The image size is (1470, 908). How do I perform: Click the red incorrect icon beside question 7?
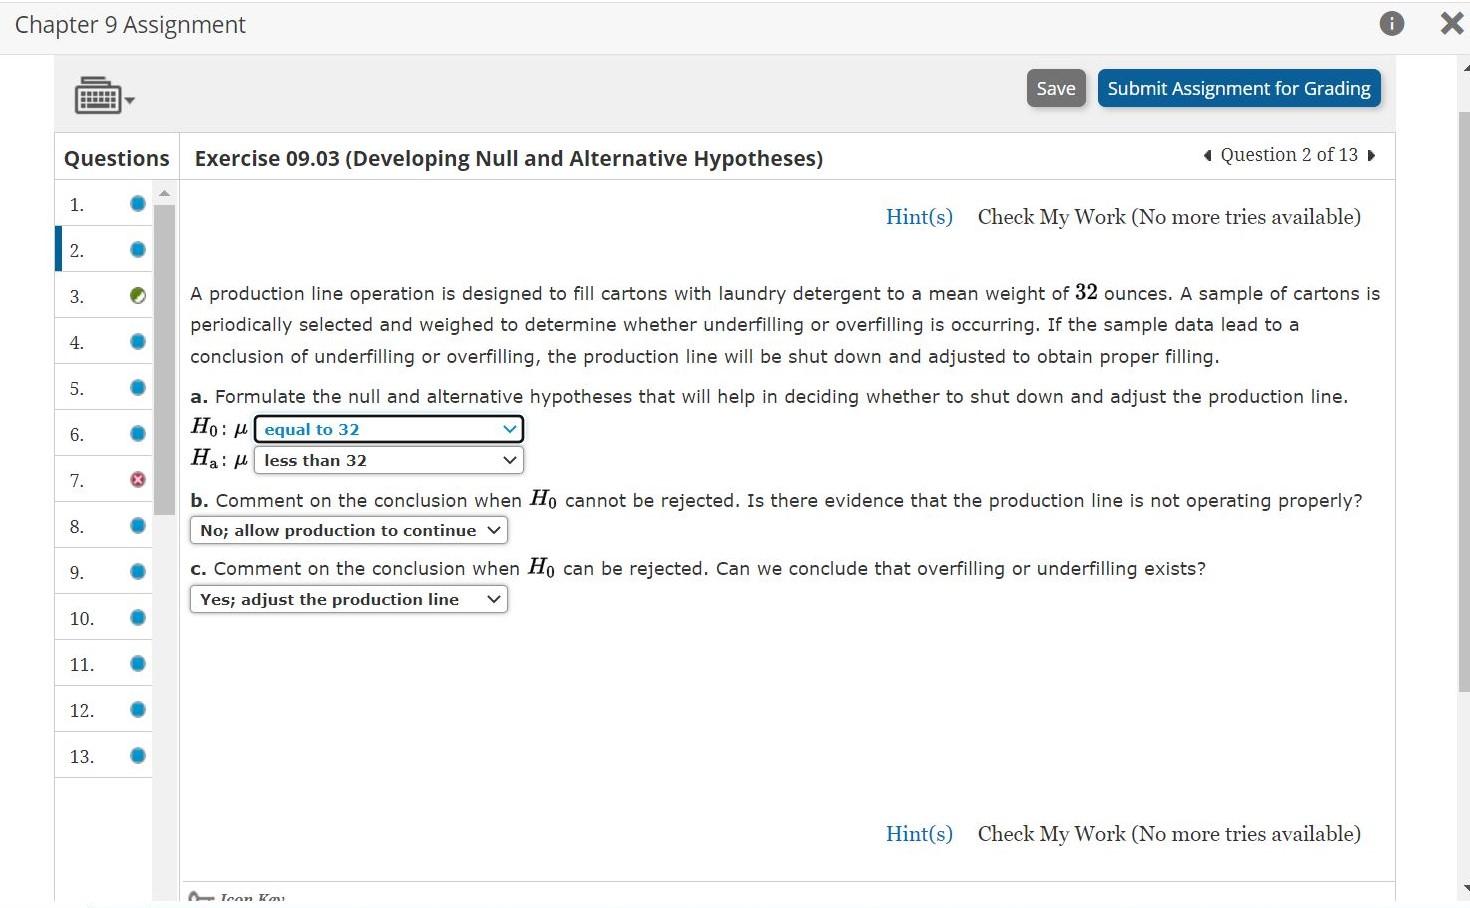(137, 479)
